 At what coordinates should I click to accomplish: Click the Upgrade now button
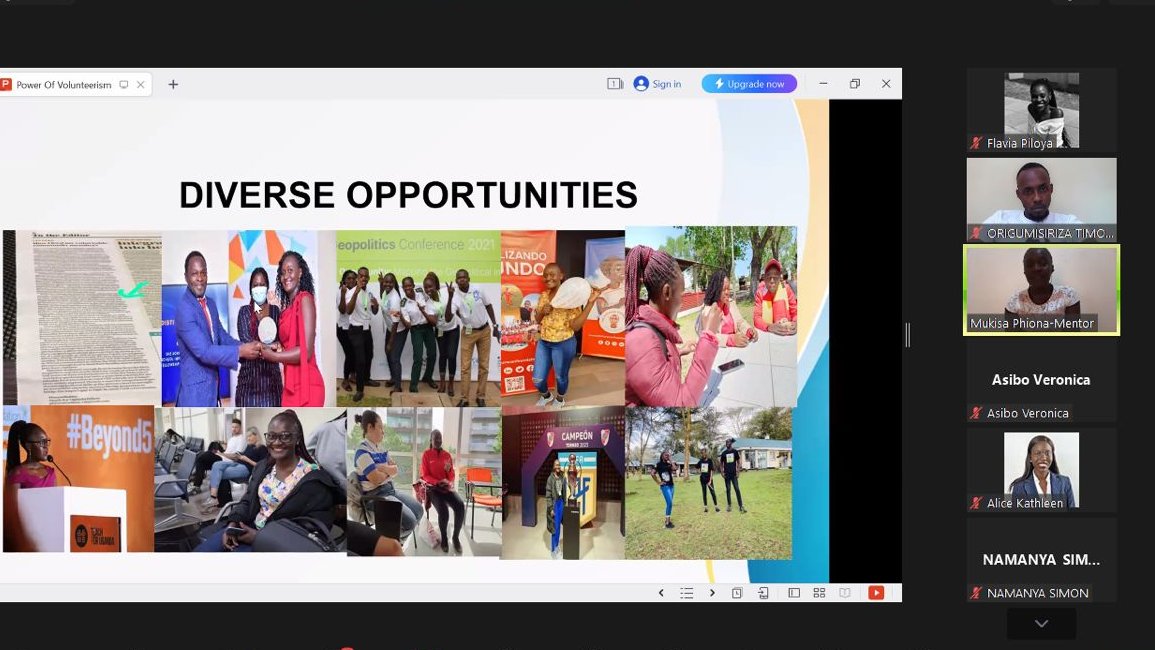click(748, 83)
